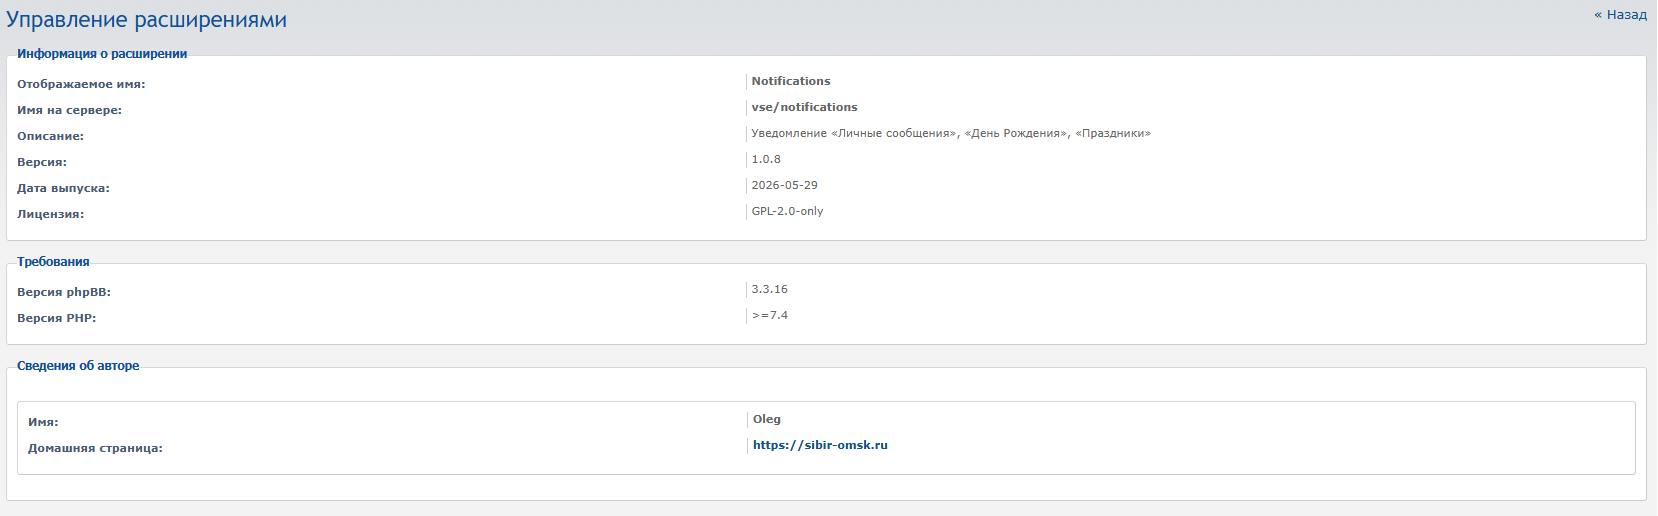Viewport: 1658px width, 516px height.
Task: Click the 'Версия PHP:' label
Action: click(57, 318)
